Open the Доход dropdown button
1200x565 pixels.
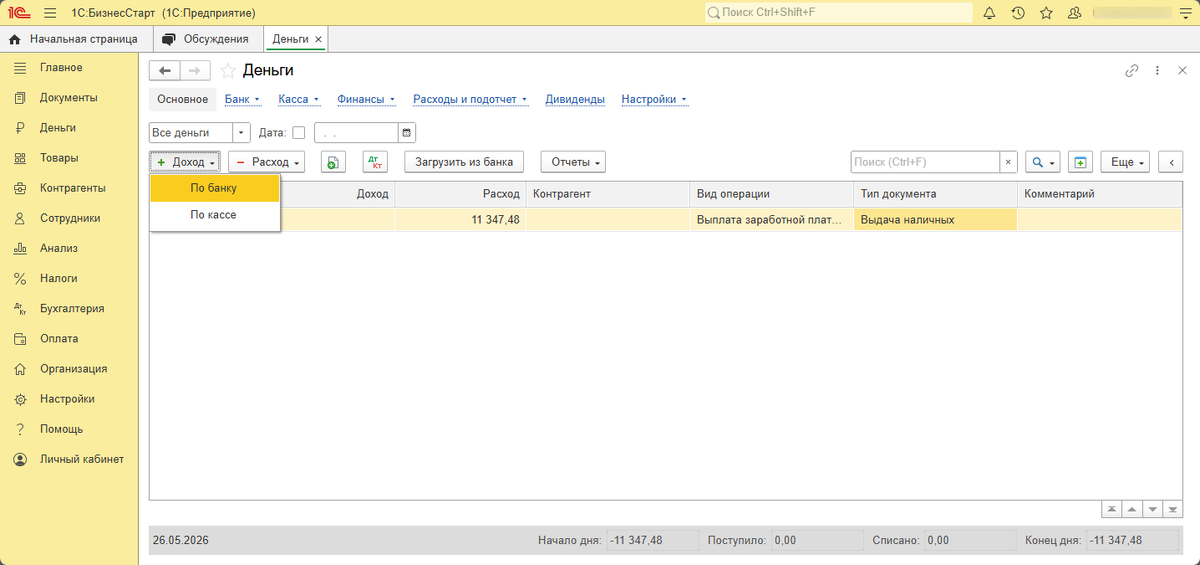(x=185, y=162)
